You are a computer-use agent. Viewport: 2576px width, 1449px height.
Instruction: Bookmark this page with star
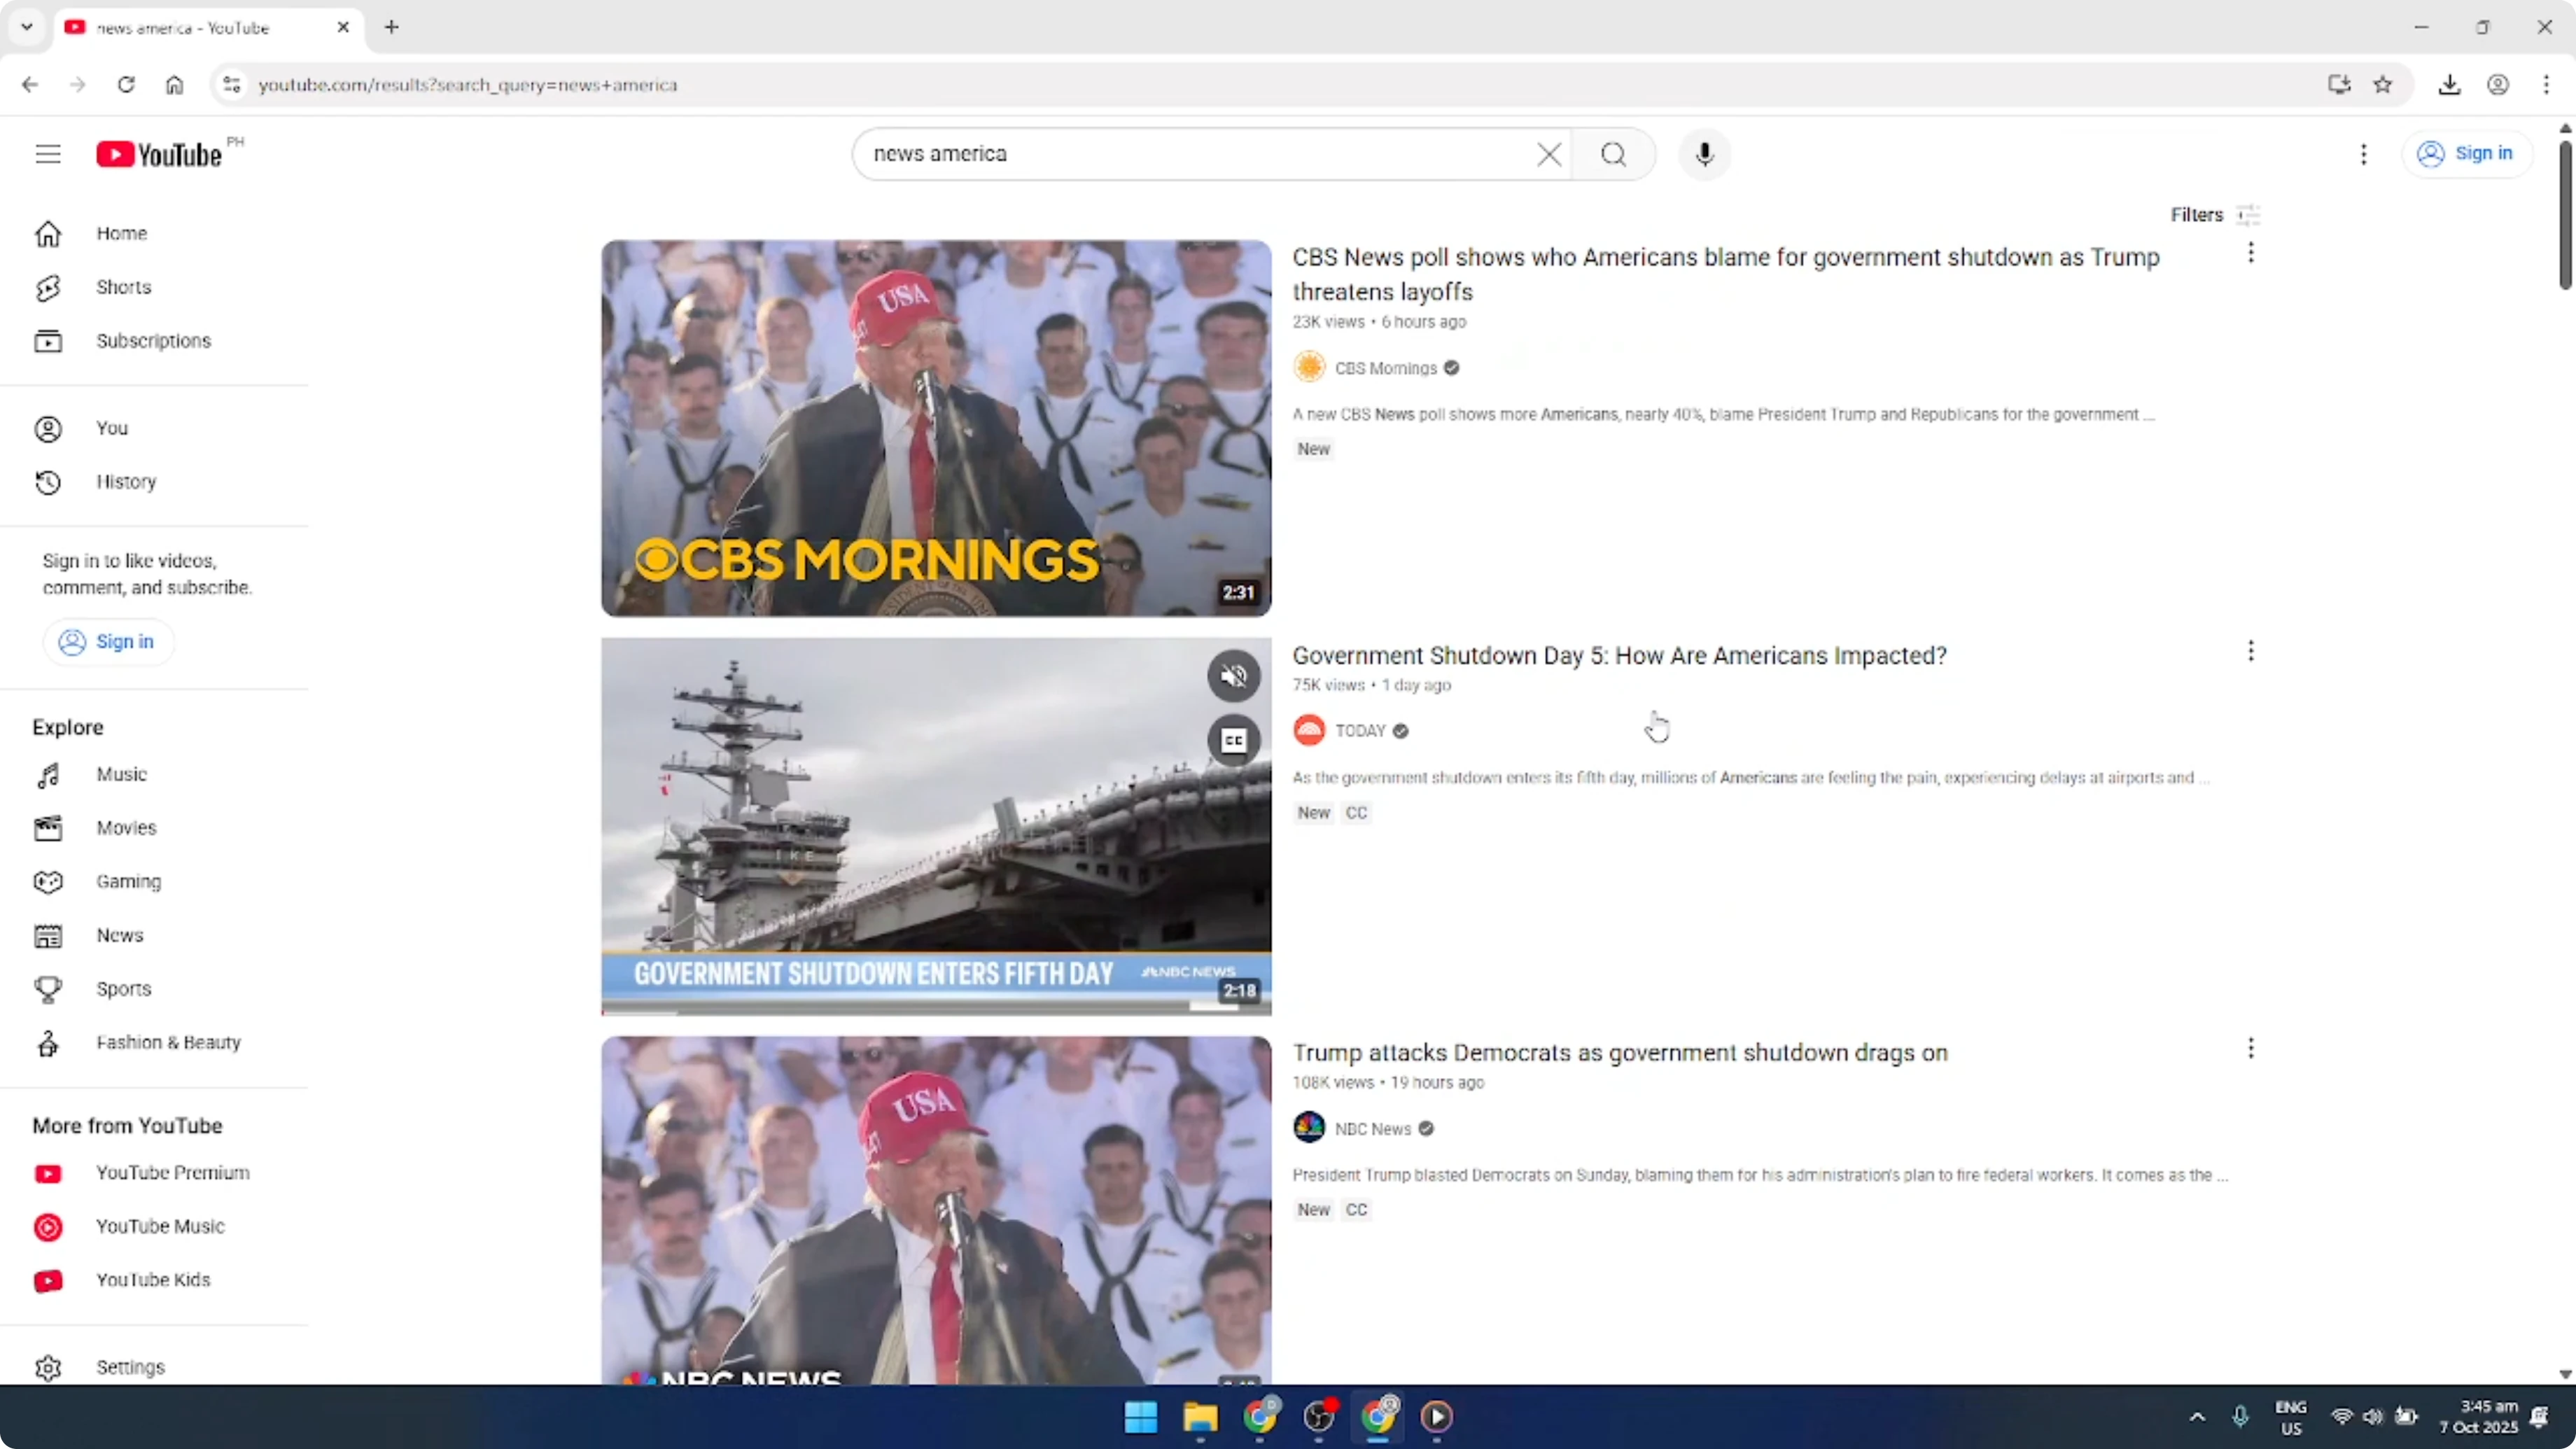pyautogui.click(x=2383, y=85)
